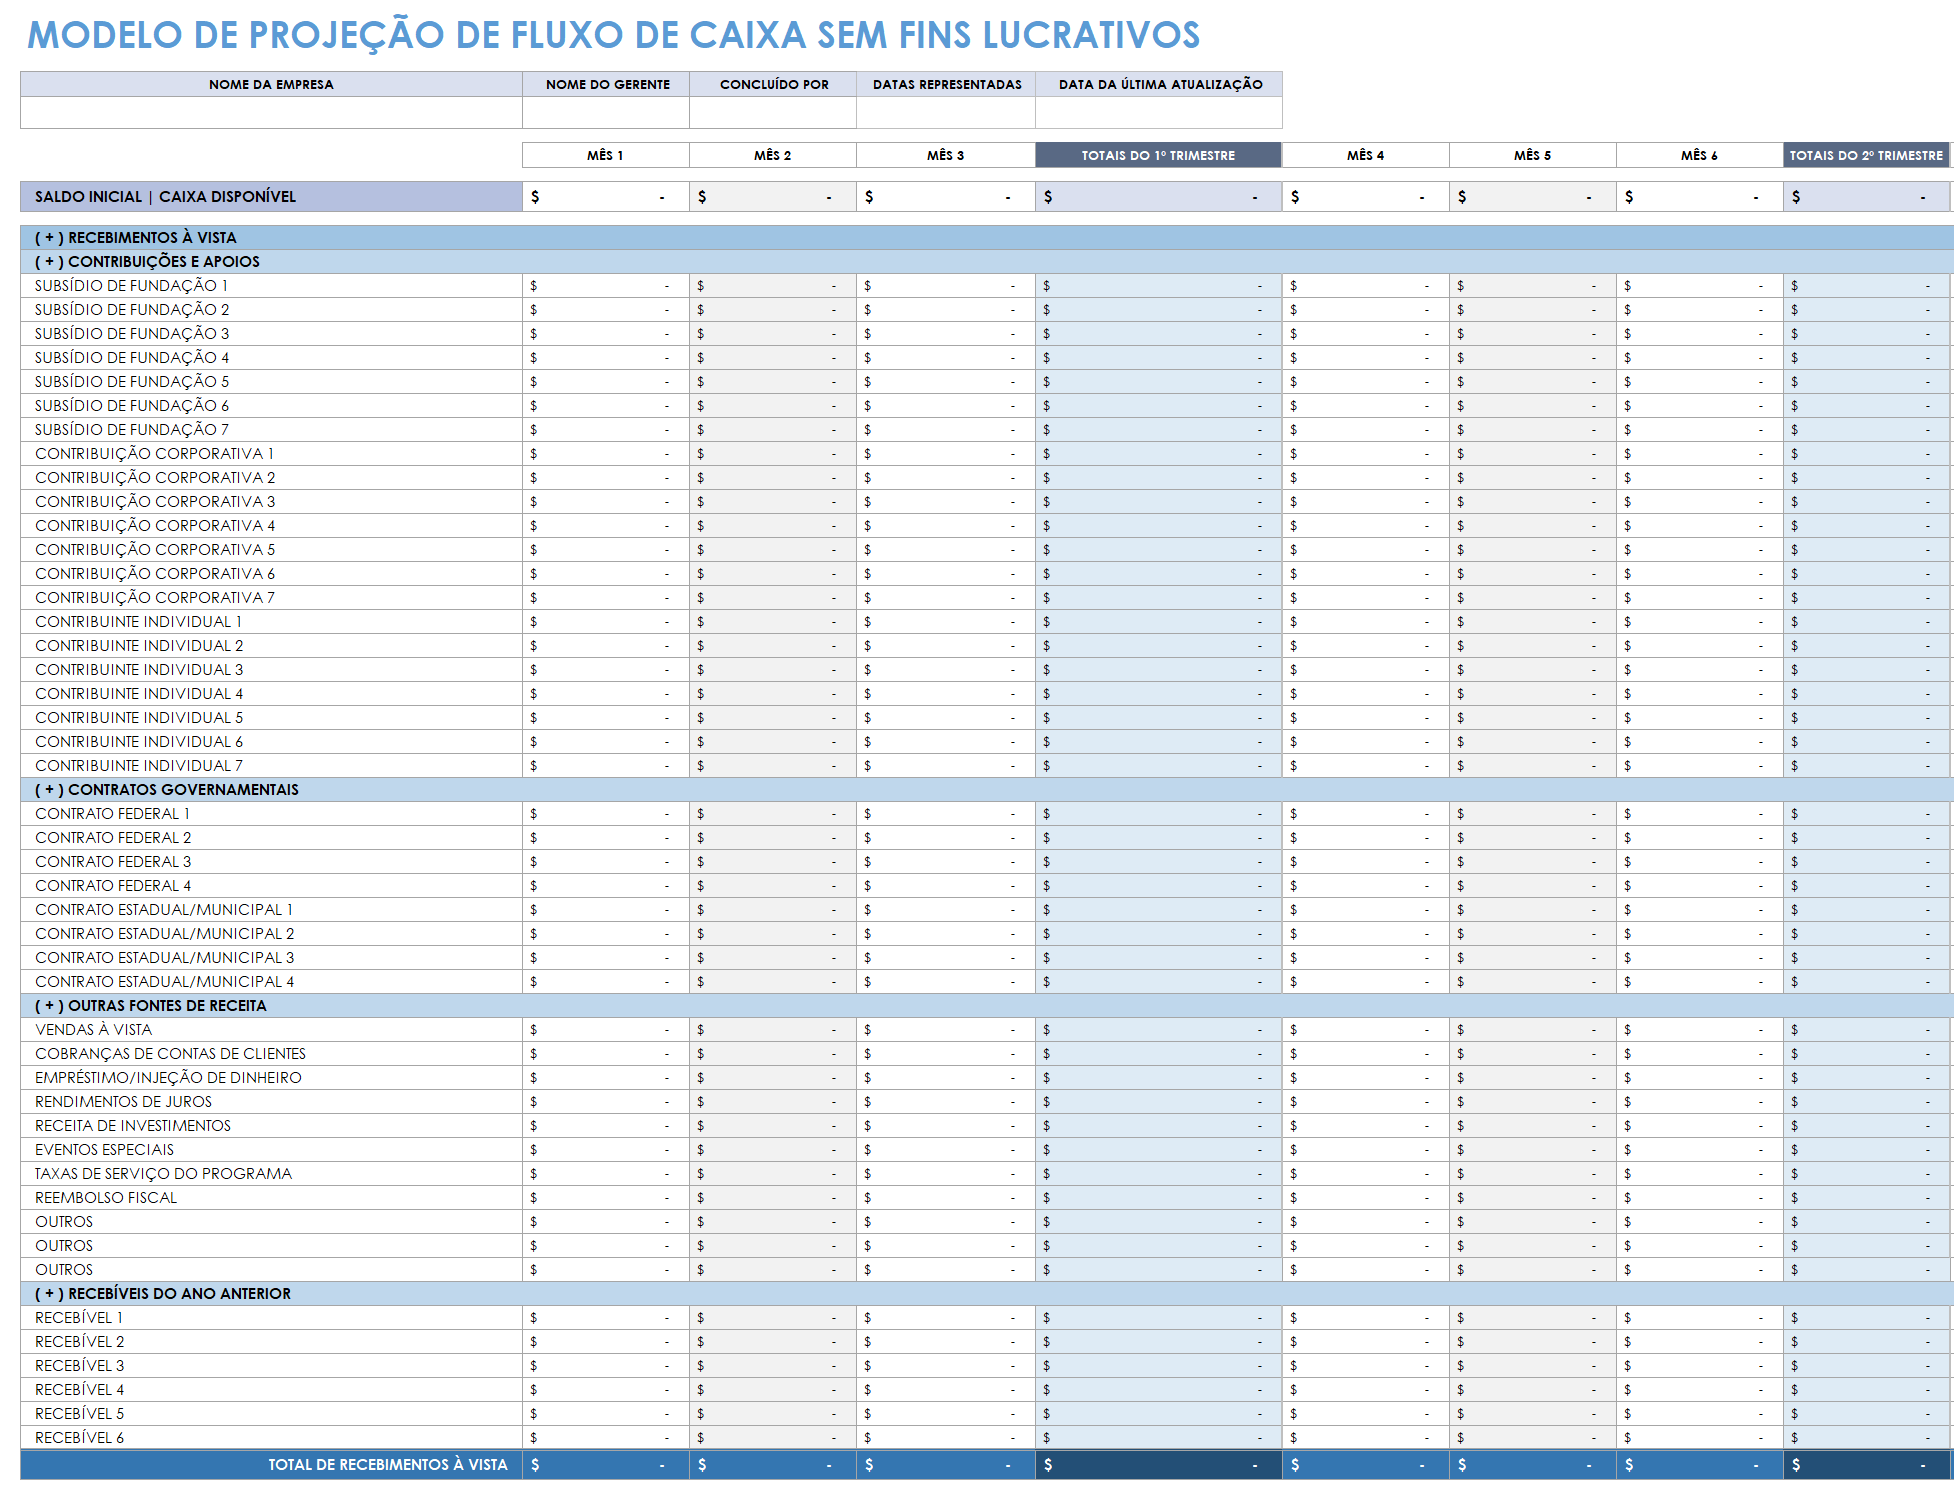
Task: Select the TOTAIS DO 2º TRIMESTRE header
Action: coord(1867,155)
